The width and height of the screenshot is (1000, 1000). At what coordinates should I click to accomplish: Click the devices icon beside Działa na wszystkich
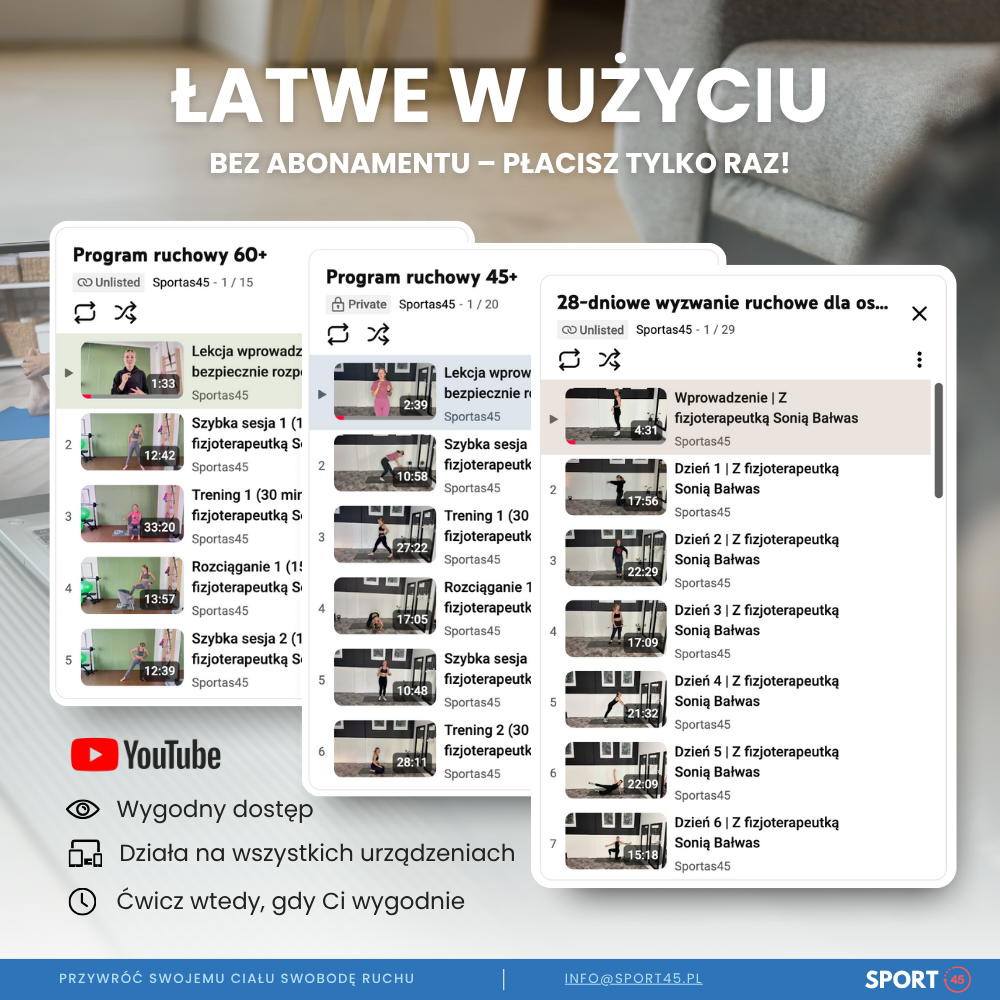85,854
